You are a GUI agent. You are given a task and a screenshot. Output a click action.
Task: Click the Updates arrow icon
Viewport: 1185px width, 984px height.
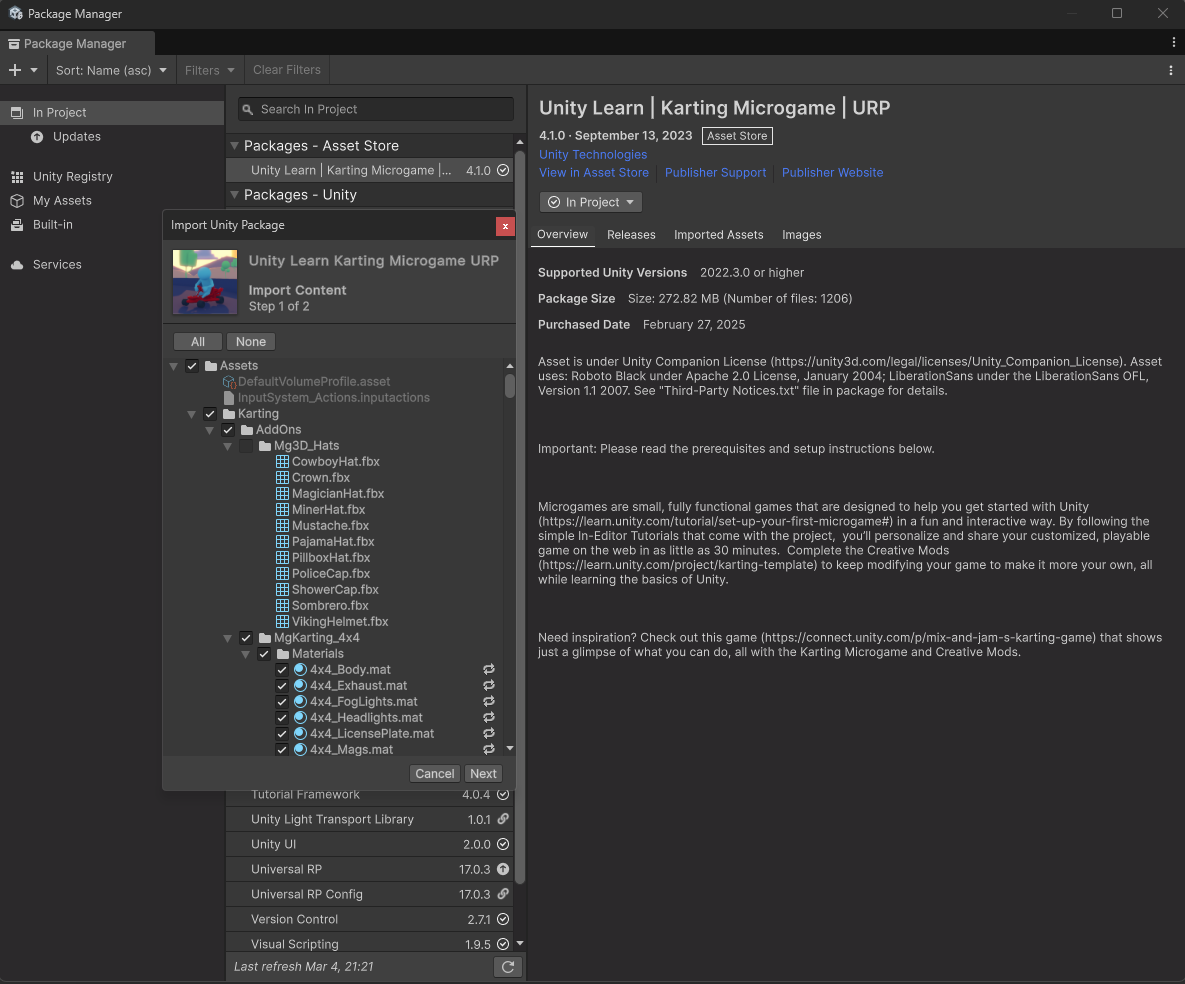(37, 137)
